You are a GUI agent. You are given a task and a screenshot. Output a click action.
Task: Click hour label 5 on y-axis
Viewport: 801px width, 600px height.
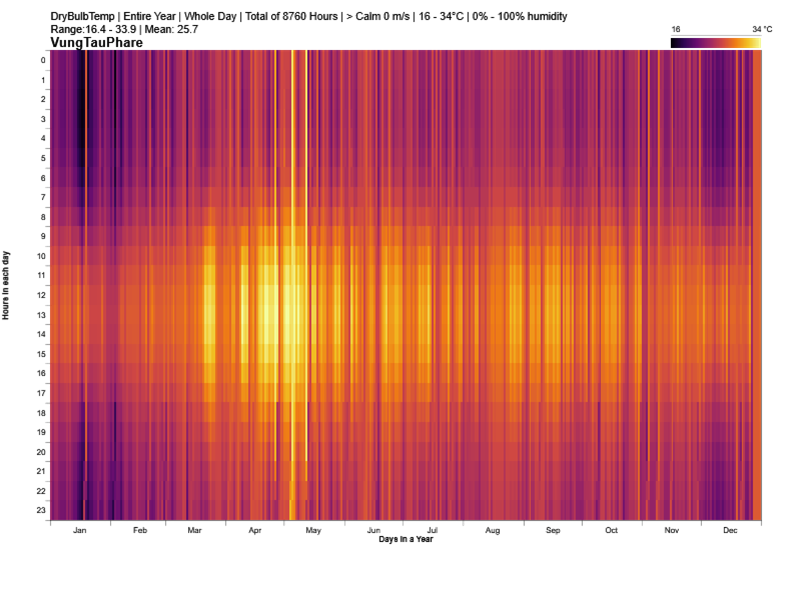coord(43,158)
